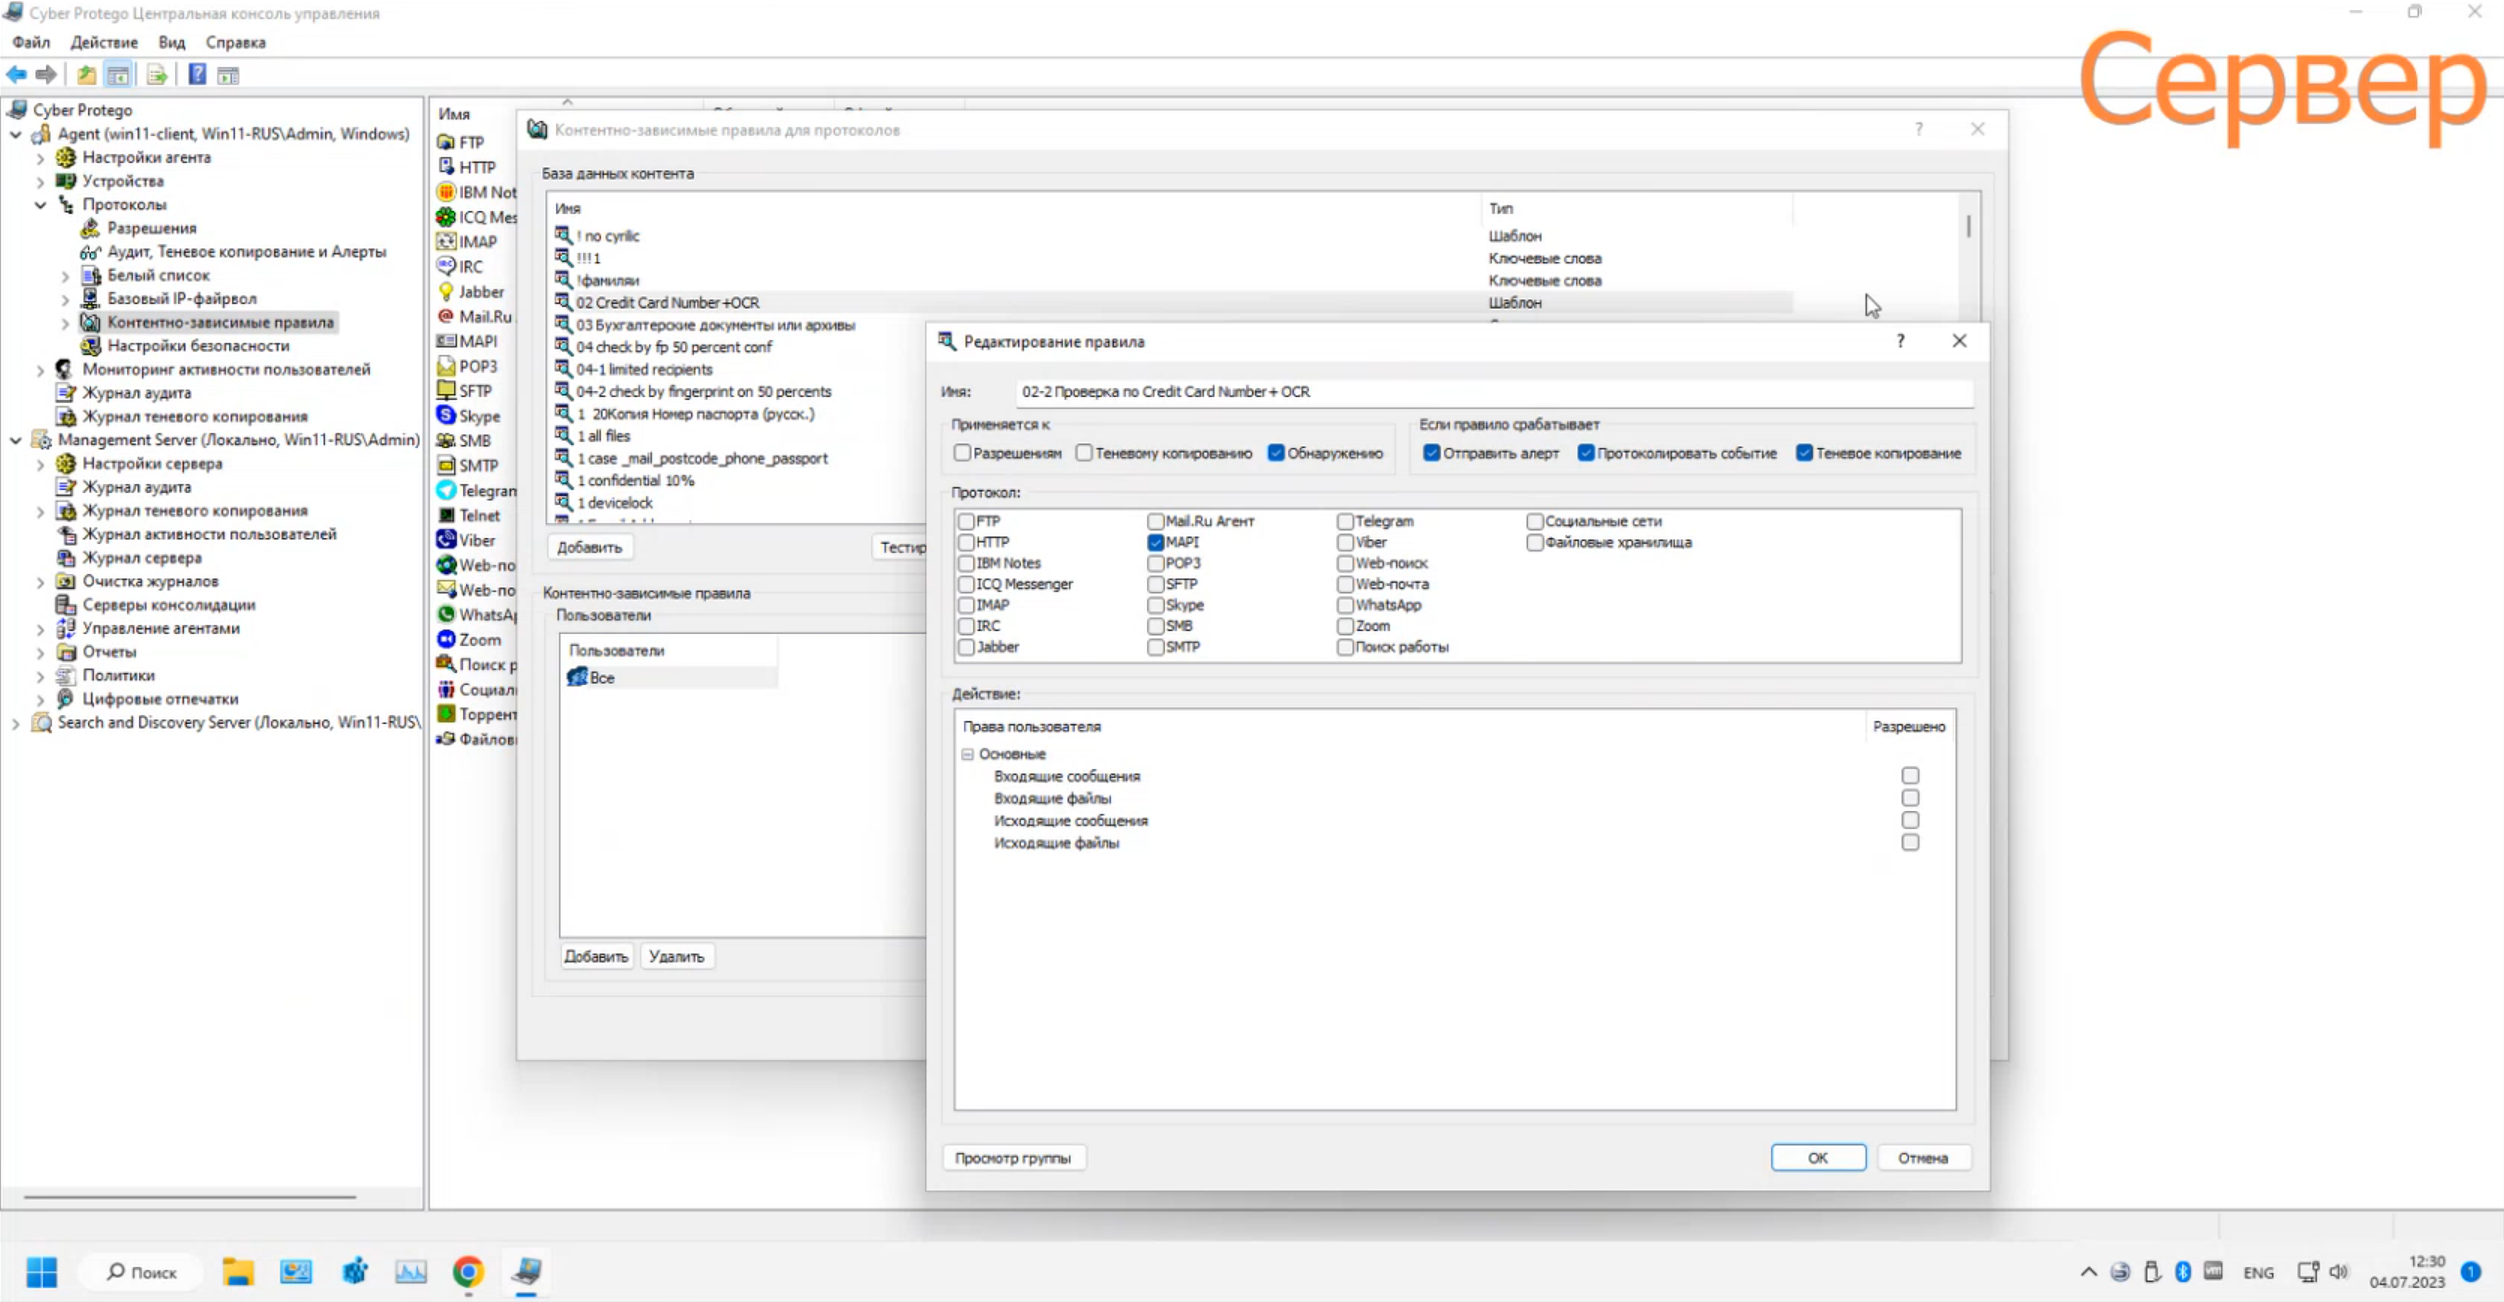Collapse the Основные rights group
2504x1302 pixels.
pos(967,754)
